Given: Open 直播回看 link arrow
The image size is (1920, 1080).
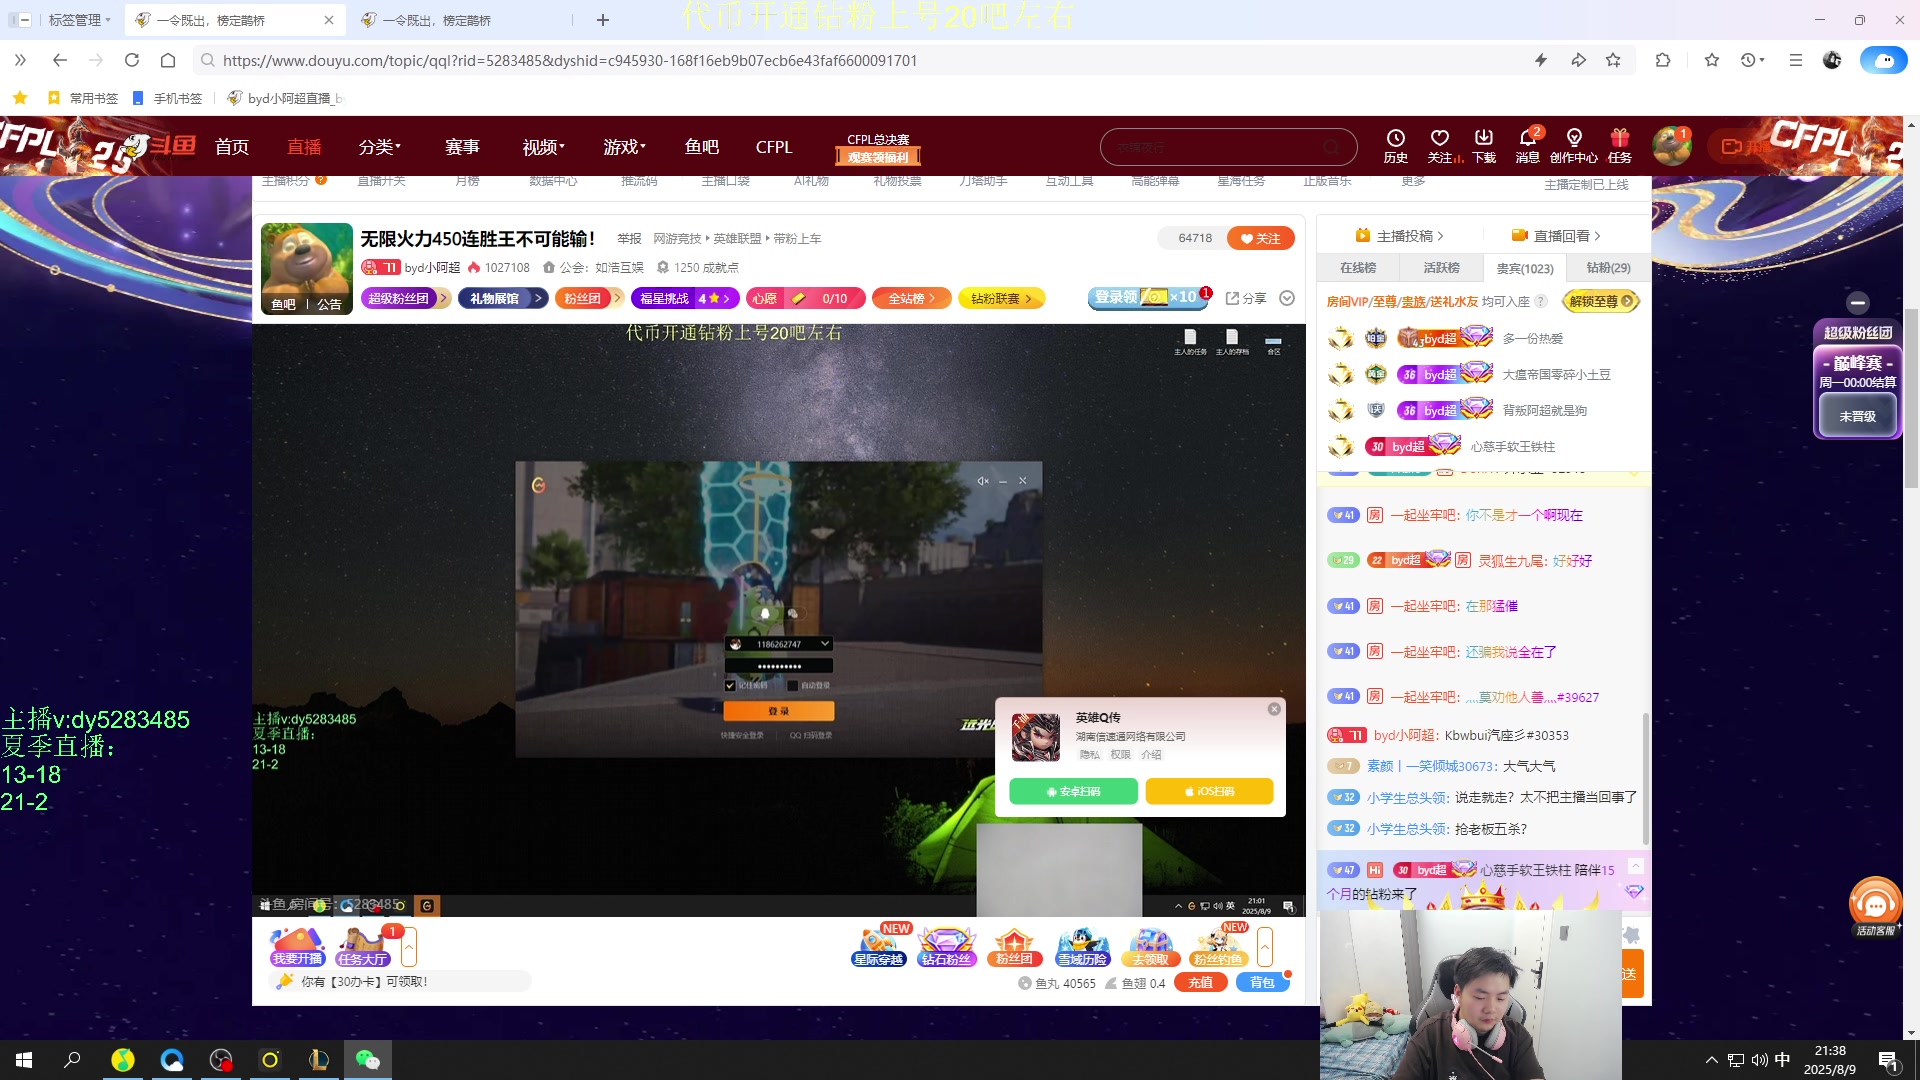Looking at the screenshot, I should tap(1556, 236).
